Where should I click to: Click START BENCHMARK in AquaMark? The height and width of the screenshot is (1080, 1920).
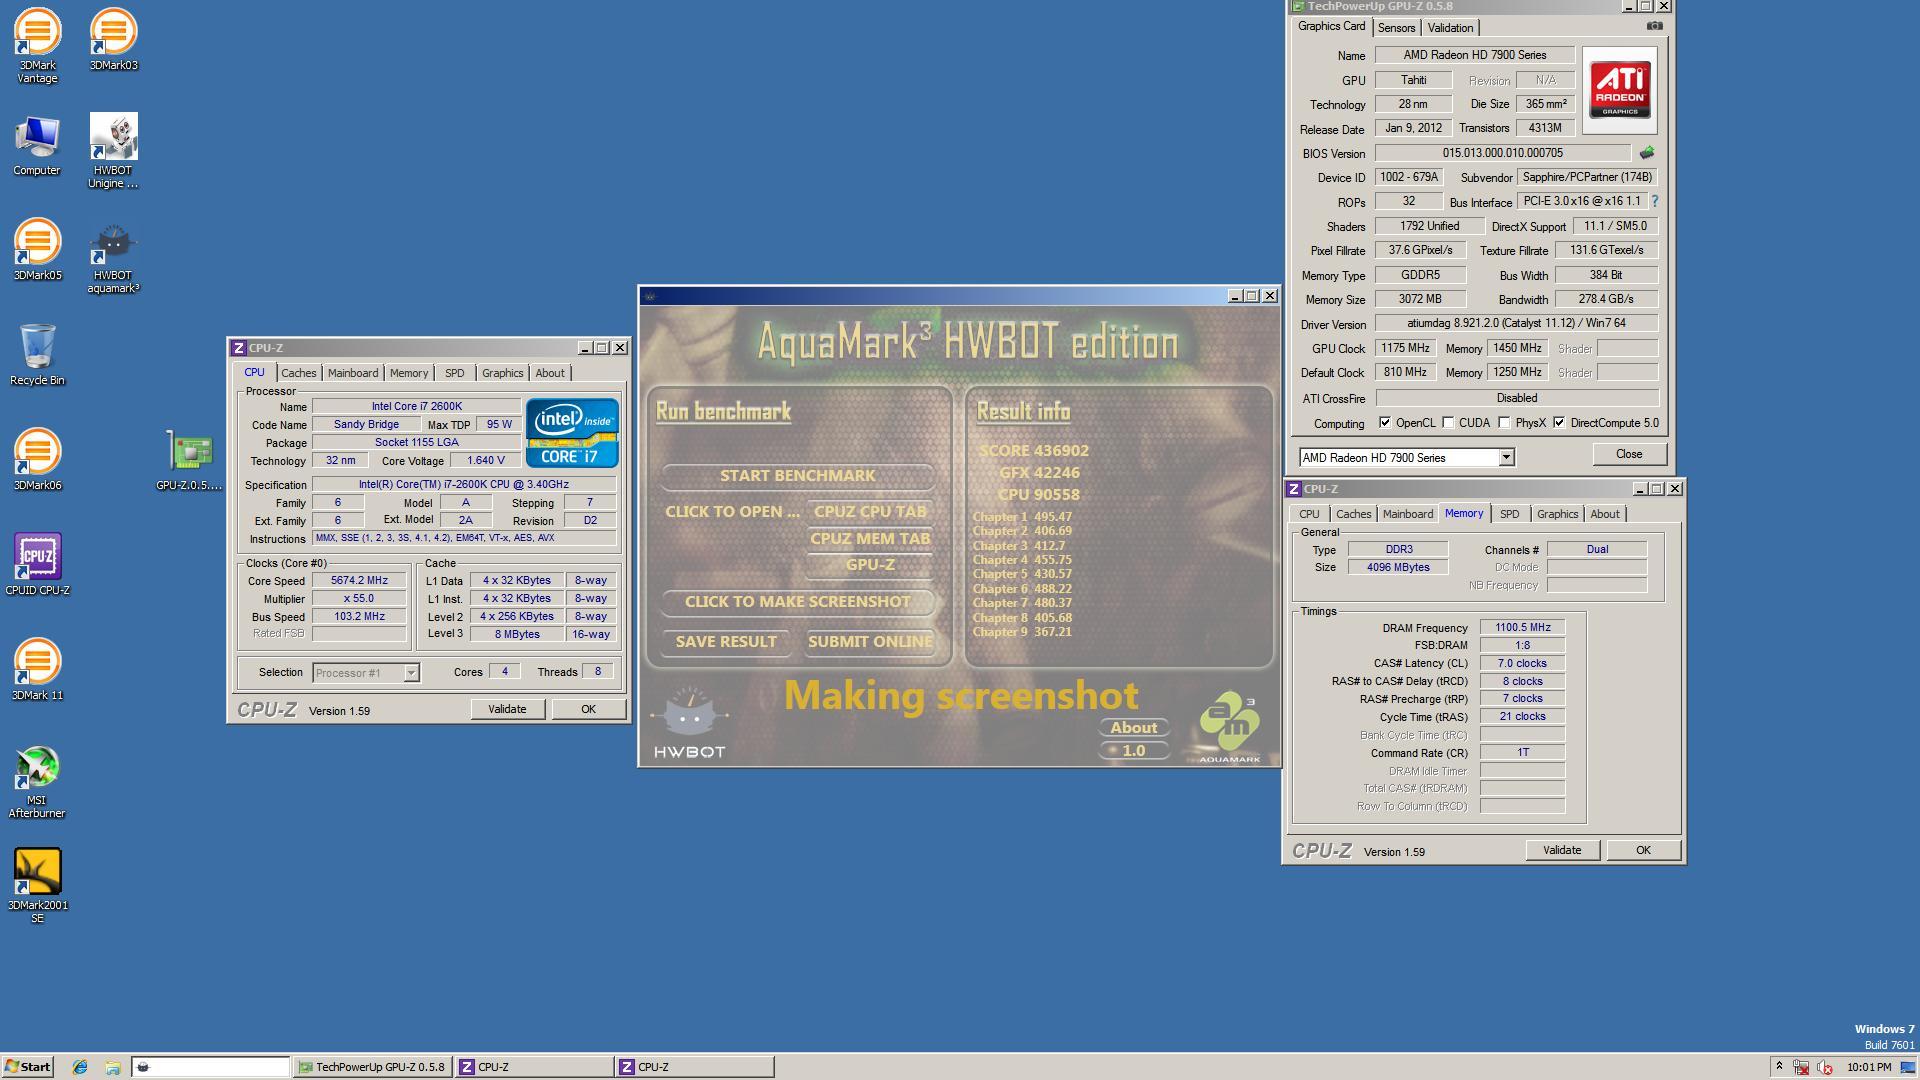(797, 476)
